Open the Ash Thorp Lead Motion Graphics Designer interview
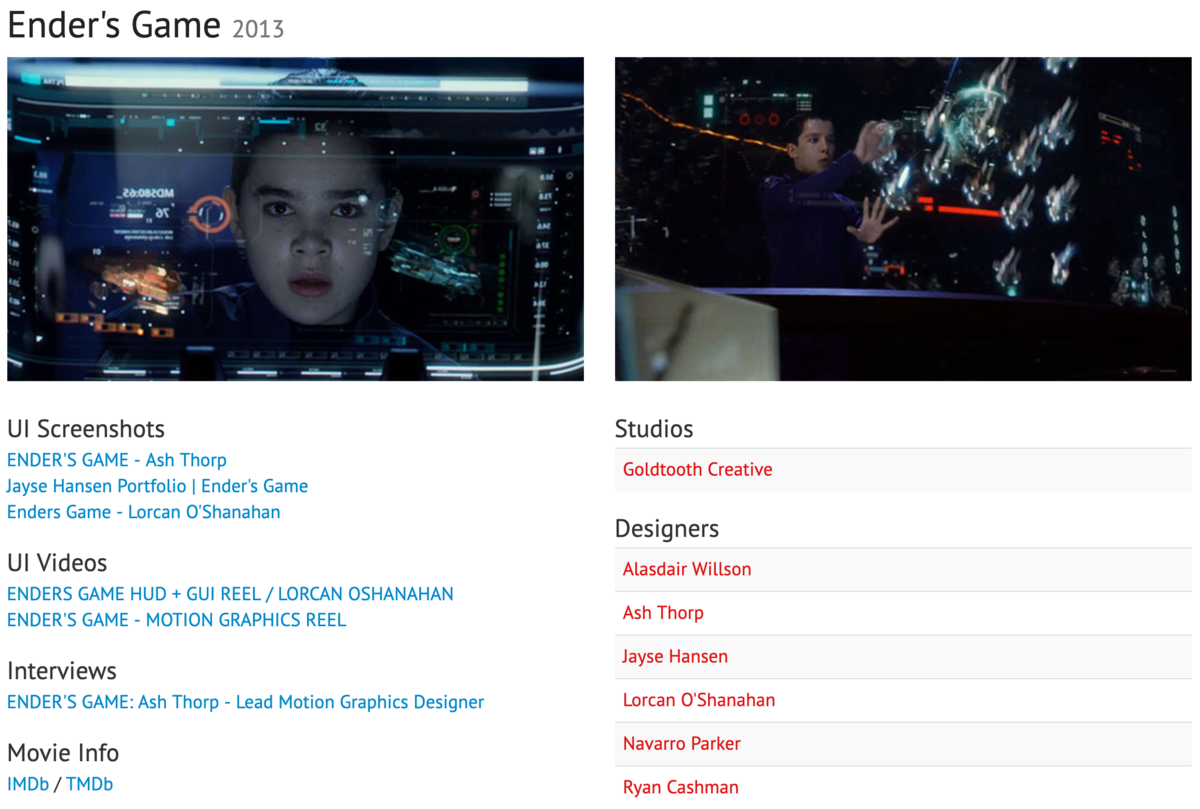Image resolution: width=1200 pixels, height=809 pixels. coord(245,702)
